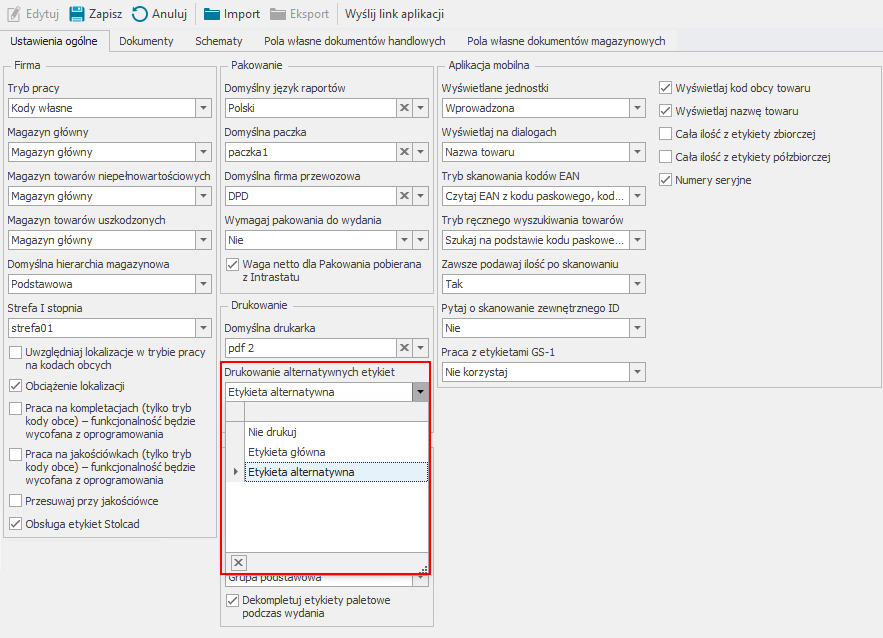Disable Numery seryjne checkbox
The image size is (883, 638).
pyautogui.click(x=667, y=180)
